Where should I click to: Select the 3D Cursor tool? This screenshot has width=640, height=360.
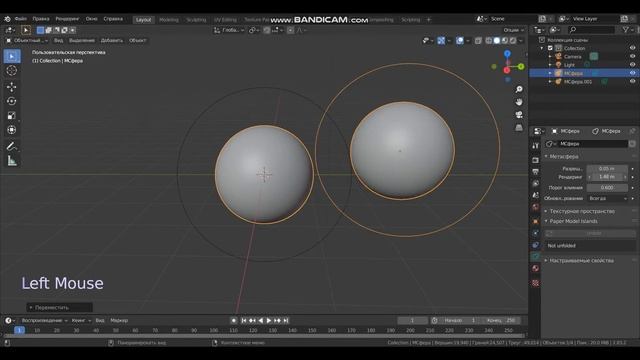(x=12, y=71)
